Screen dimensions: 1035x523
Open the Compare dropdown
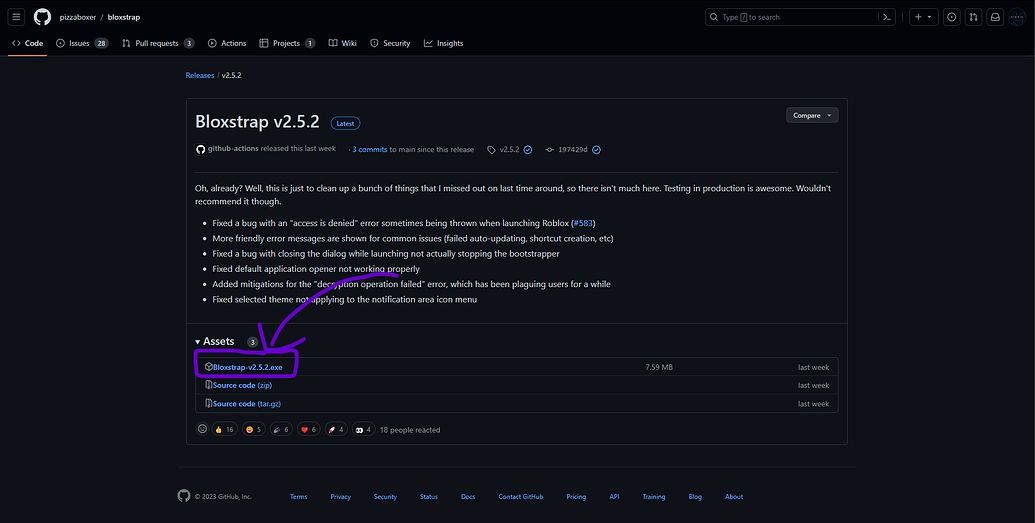812,116
